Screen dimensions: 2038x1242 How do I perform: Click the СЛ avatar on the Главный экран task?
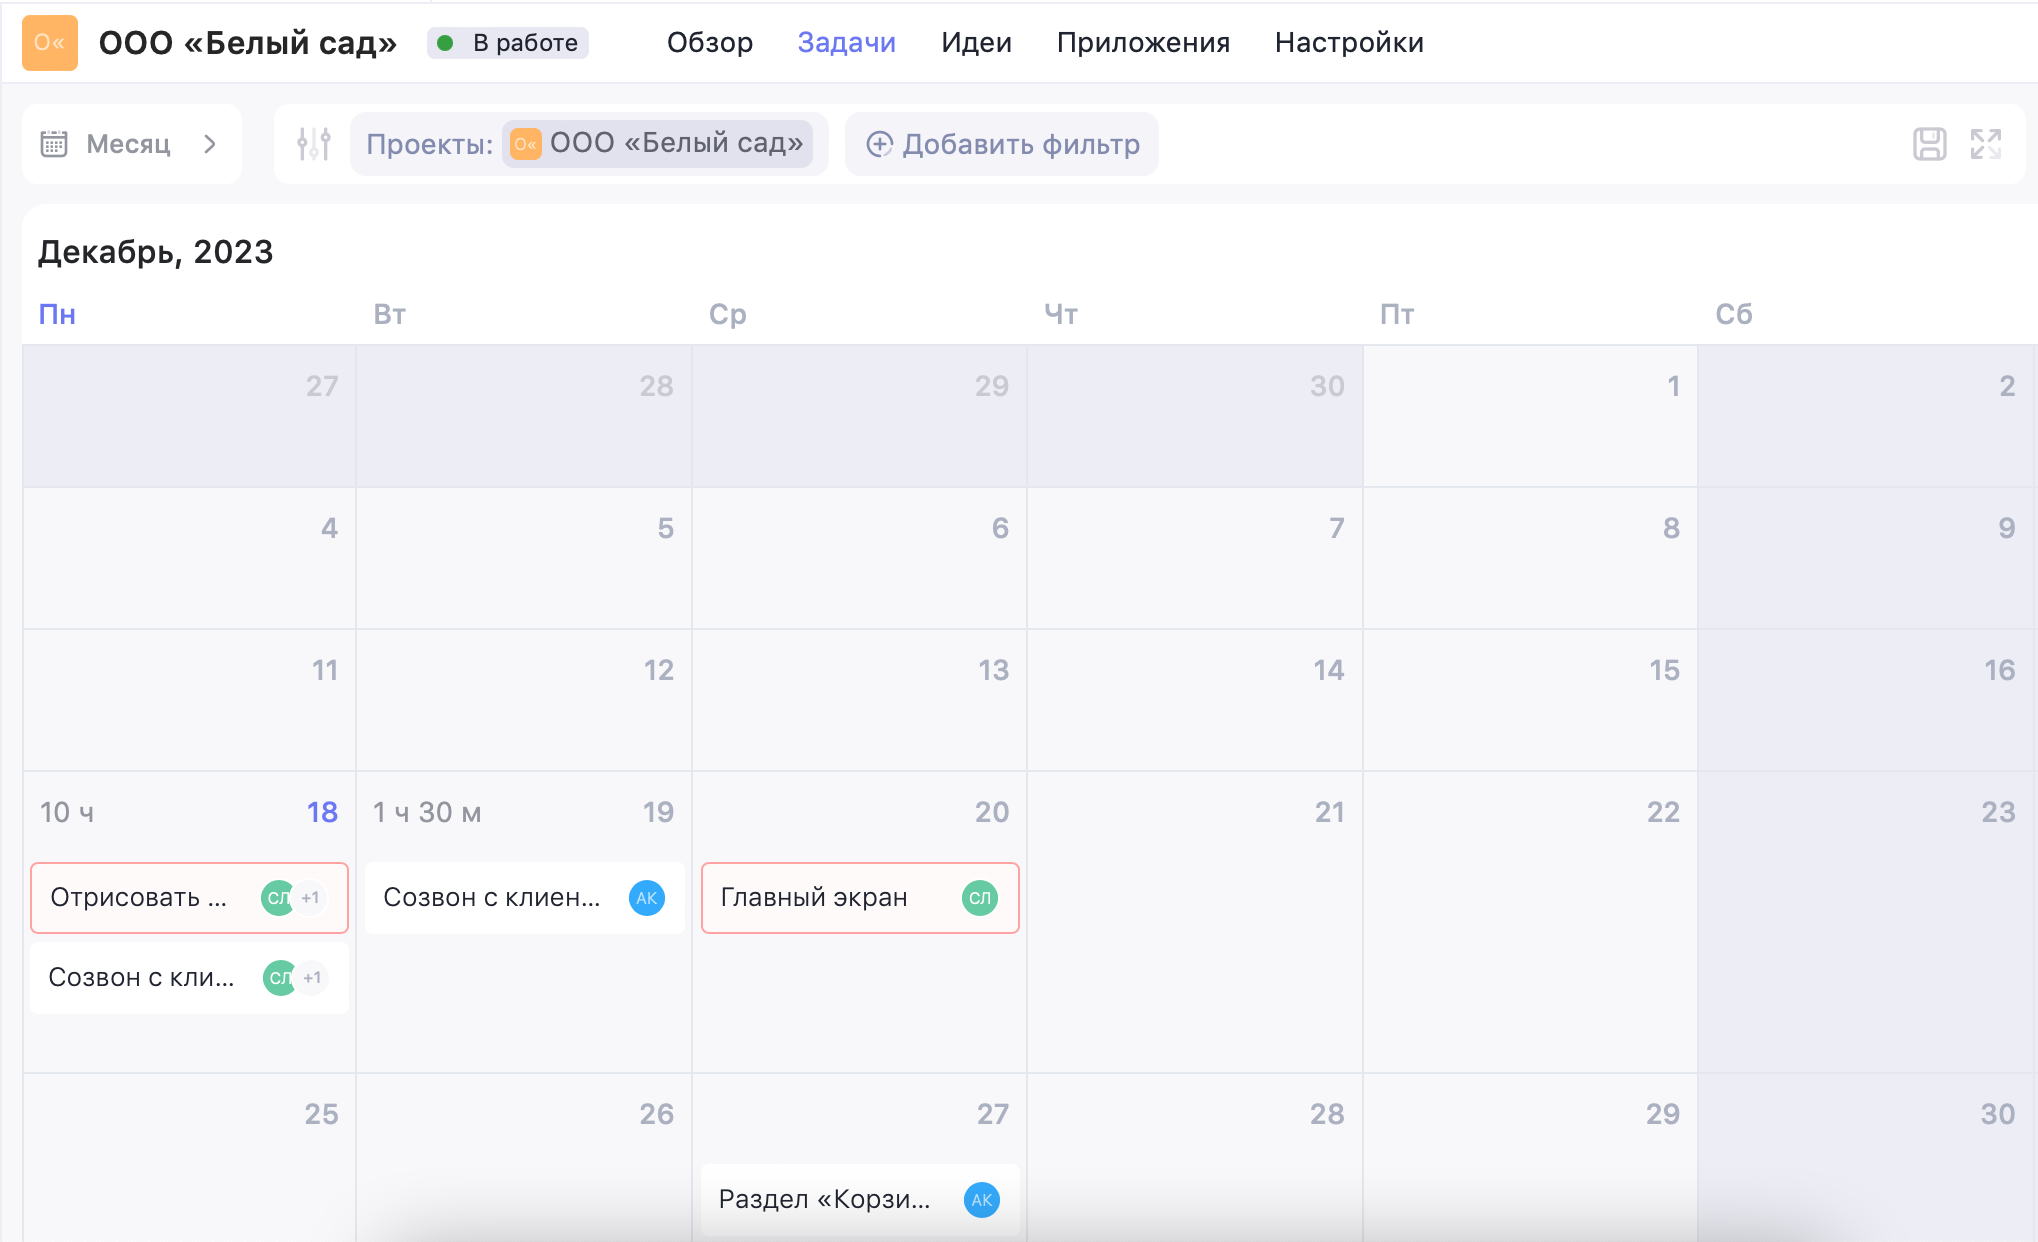[x=979, y=898]
